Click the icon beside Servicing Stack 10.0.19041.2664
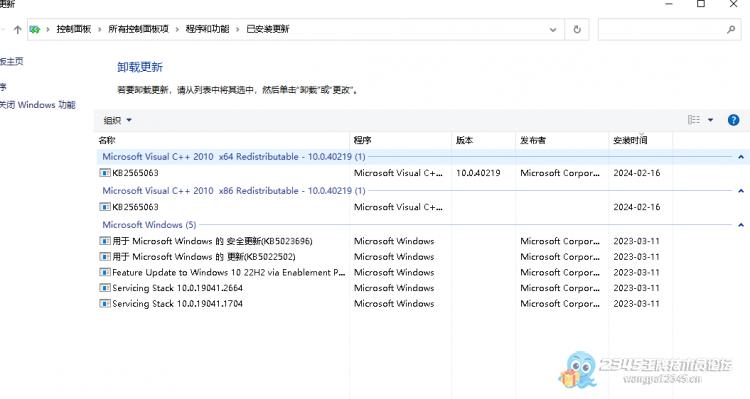Screen dimensions: 750x399 pyautogui.click(x=105, y=288)
